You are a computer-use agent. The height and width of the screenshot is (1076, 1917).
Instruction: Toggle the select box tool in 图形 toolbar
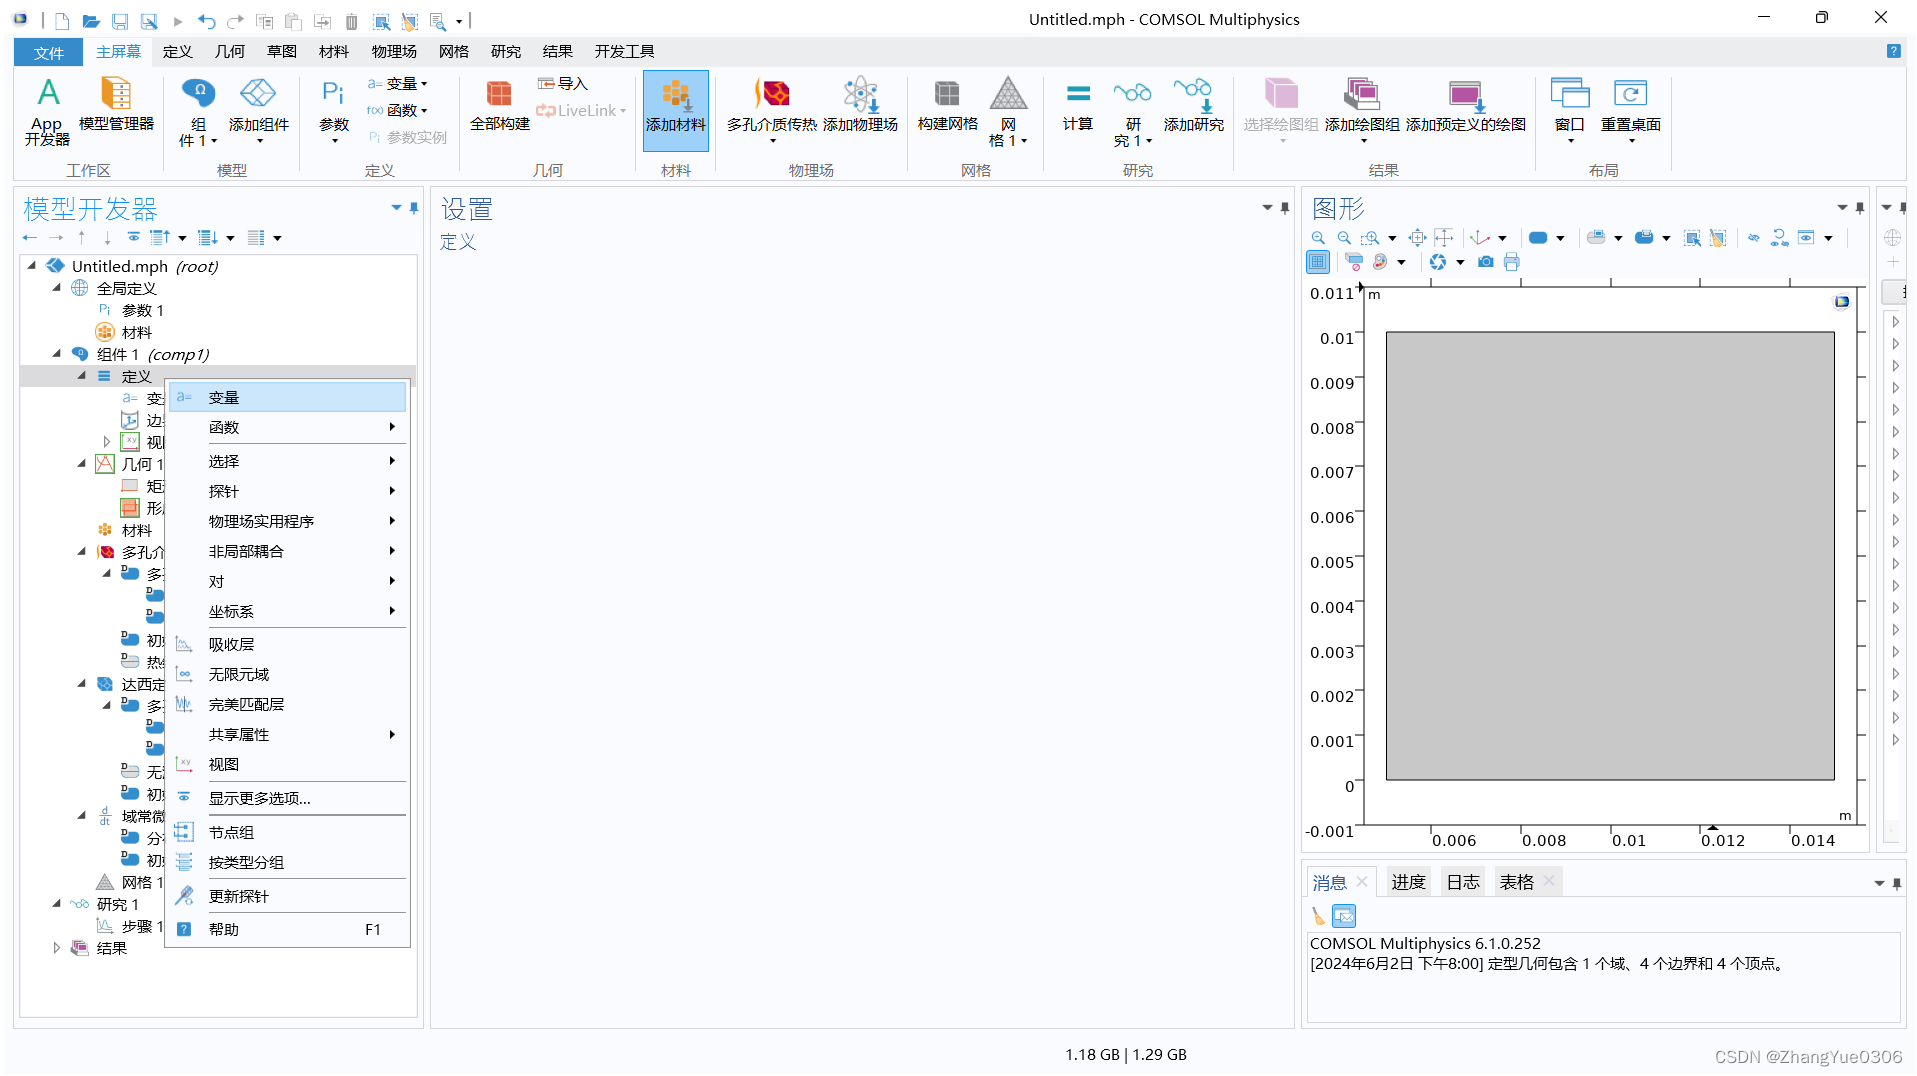coord(1692,238)
